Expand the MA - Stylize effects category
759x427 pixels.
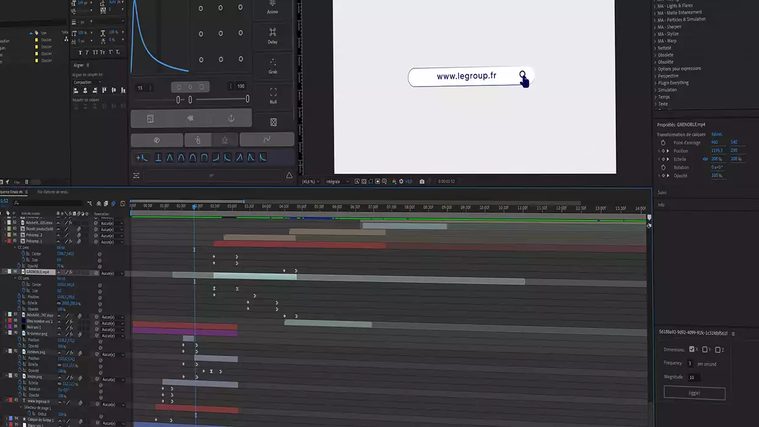coord(655,34)
